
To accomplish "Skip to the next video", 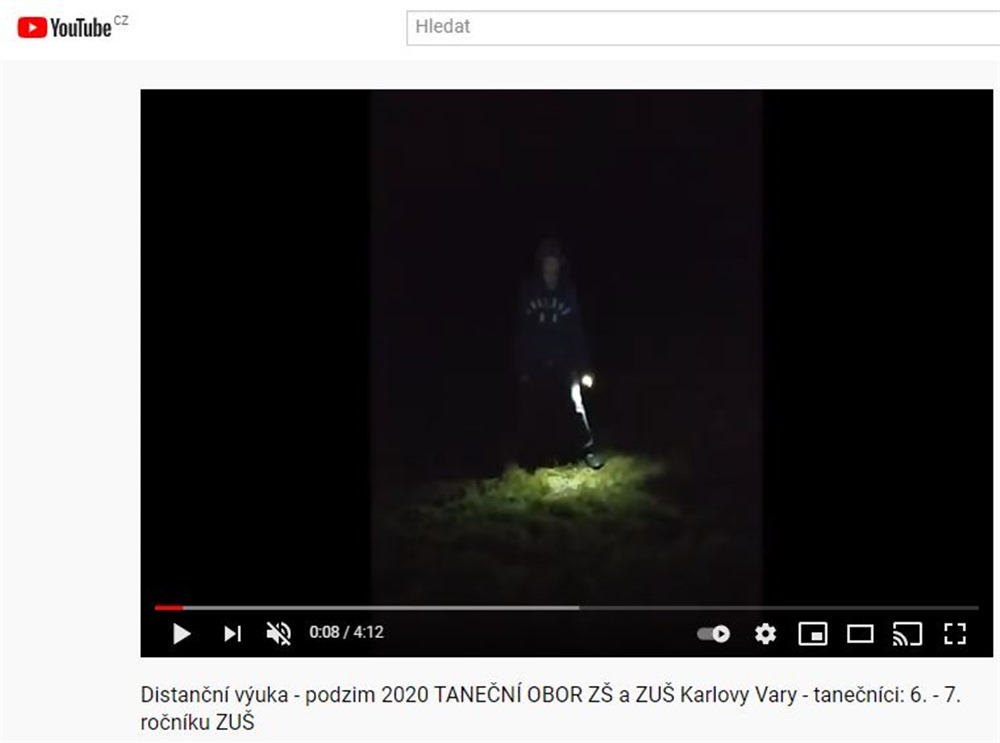I will 232,633.
